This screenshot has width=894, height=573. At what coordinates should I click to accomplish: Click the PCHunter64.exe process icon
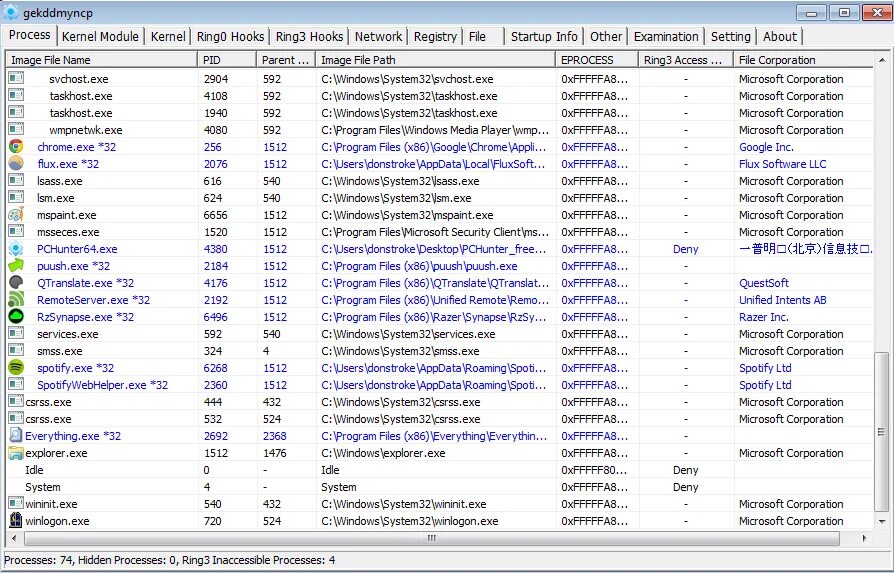pyautogui.click(x=16, y=249)
